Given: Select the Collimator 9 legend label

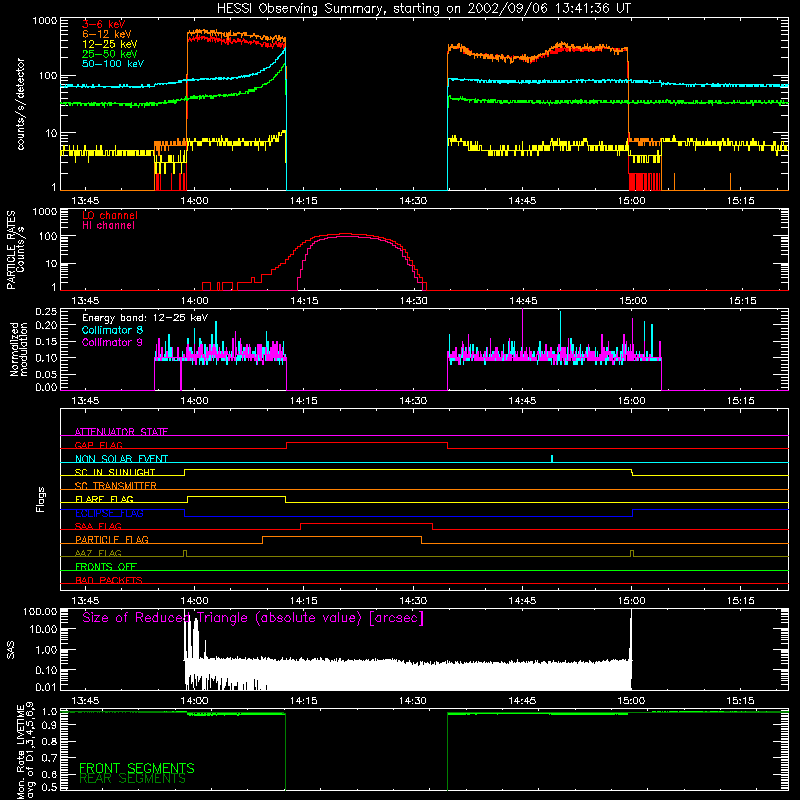Looking at the screenshot, I should pyautogui.click(x=112, y=342).
